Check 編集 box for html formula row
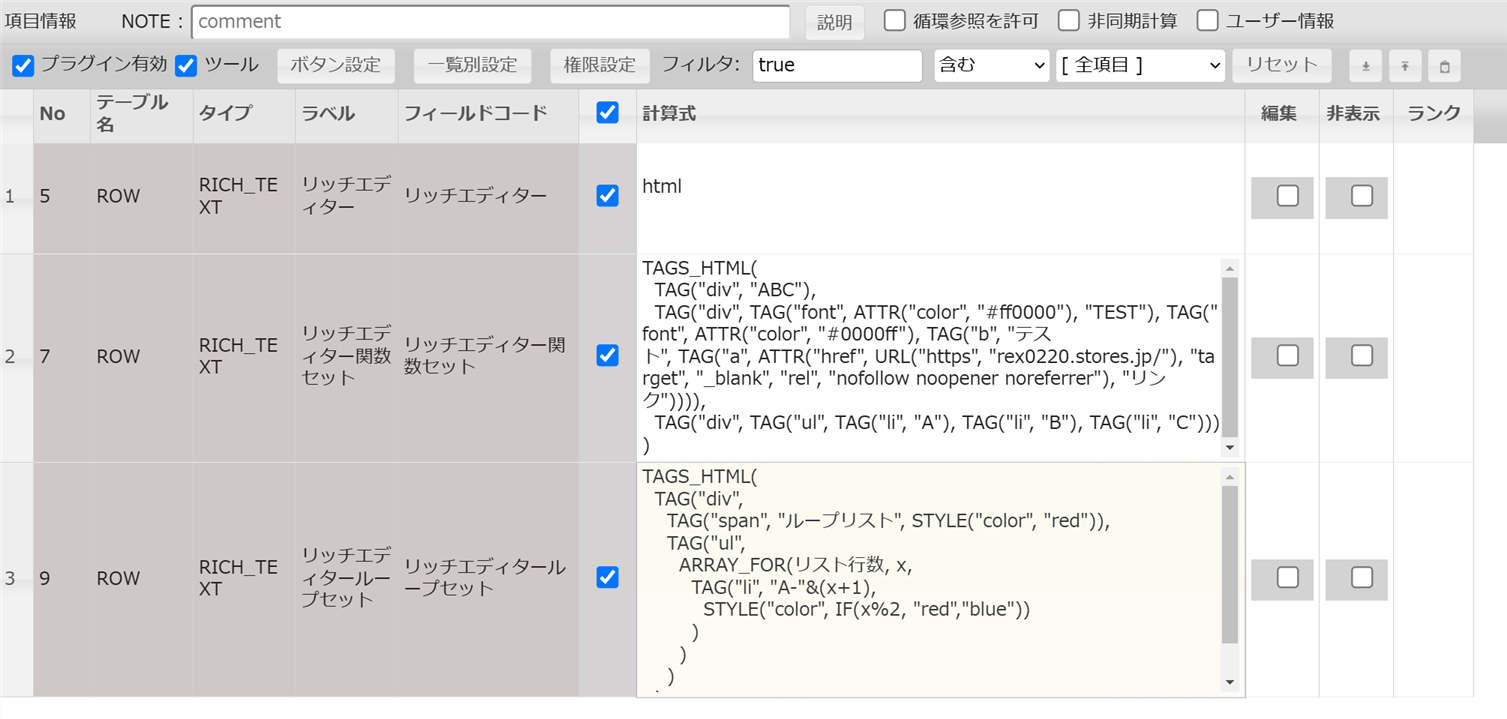Screen dimensions: 1507x719 [1288, 196]
